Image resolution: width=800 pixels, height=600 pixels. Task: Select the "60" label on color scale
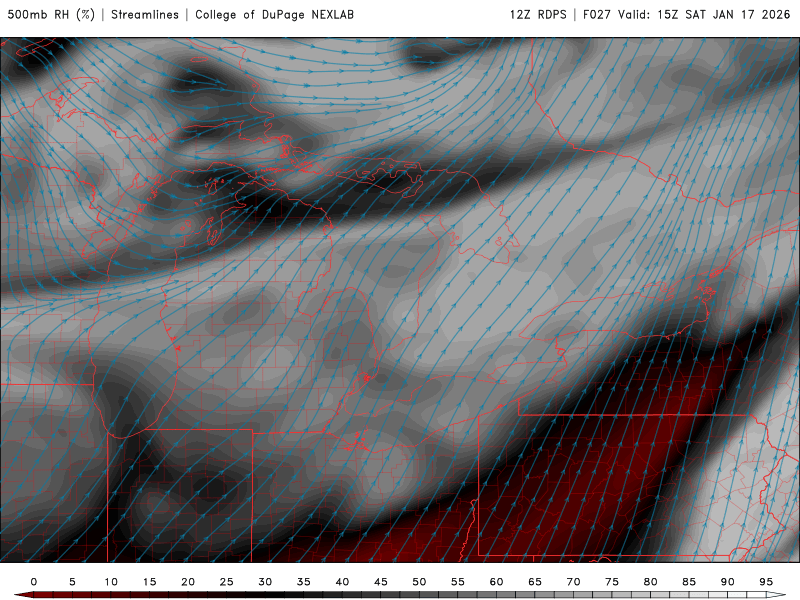pos(496,582)
